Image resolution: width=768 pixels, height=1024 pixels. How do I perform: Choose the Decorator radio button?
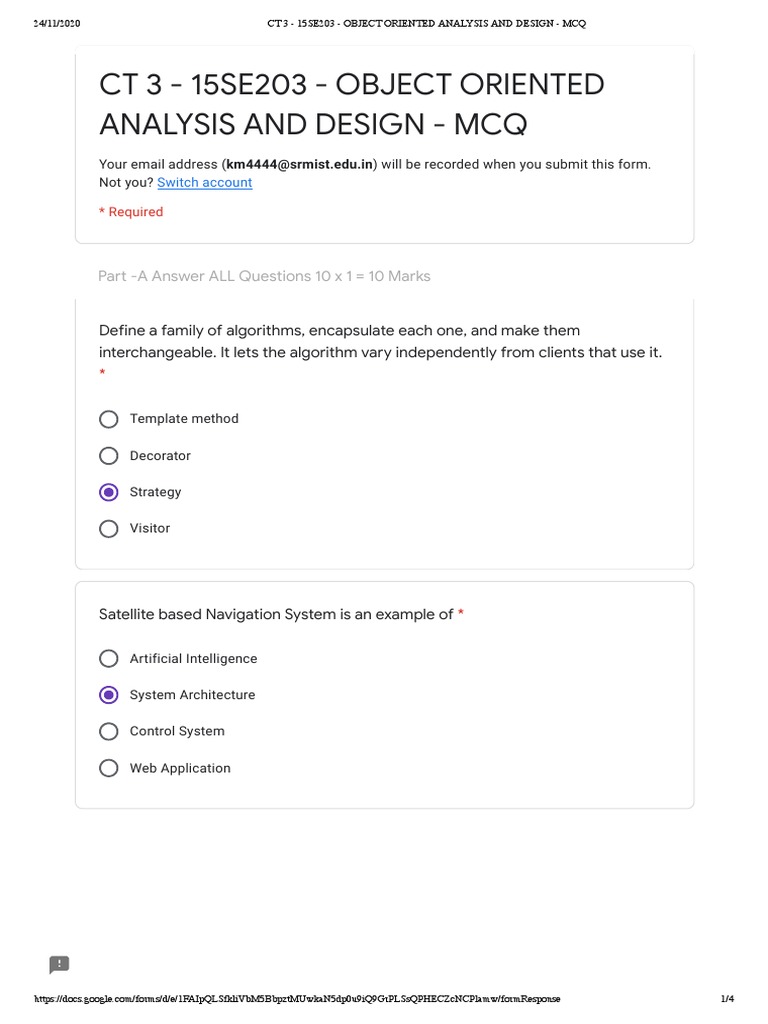(109, 456)
